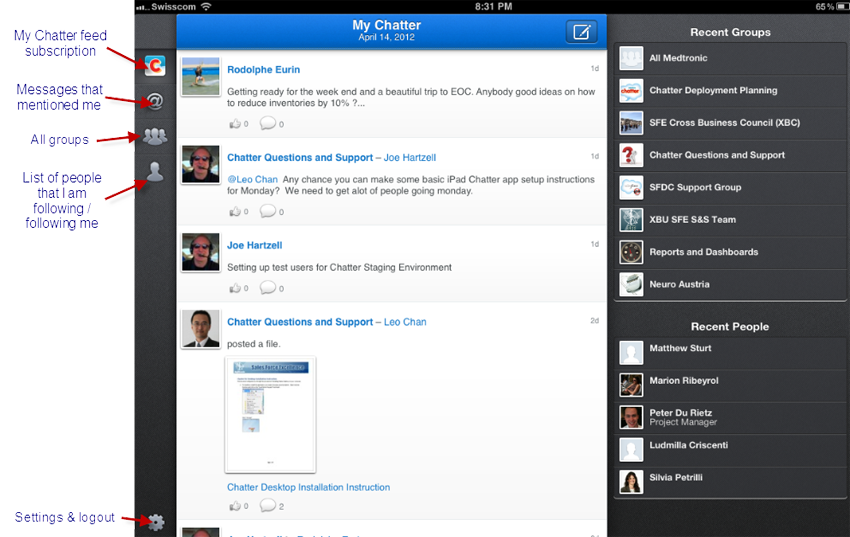Tap the @Leo Chan mention

(252, 179)
